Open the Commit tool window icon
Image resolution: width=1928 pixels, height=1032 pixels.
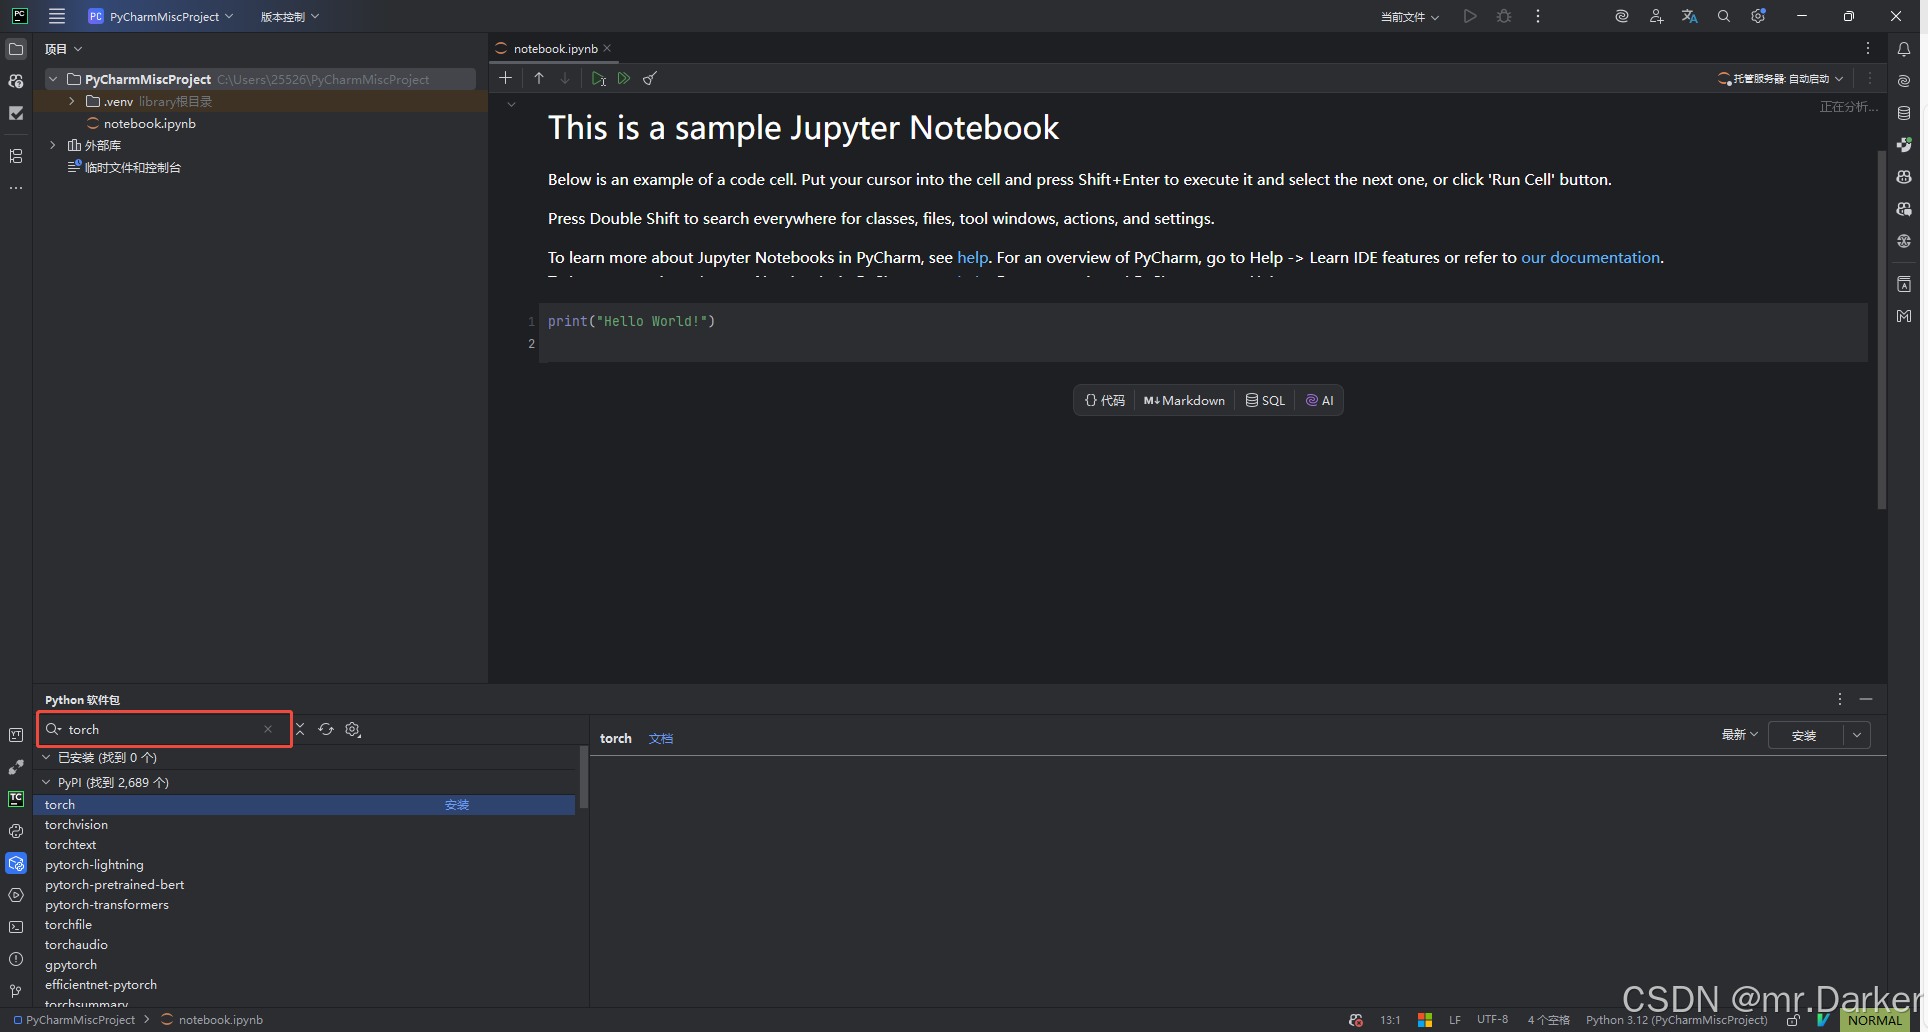16,113
